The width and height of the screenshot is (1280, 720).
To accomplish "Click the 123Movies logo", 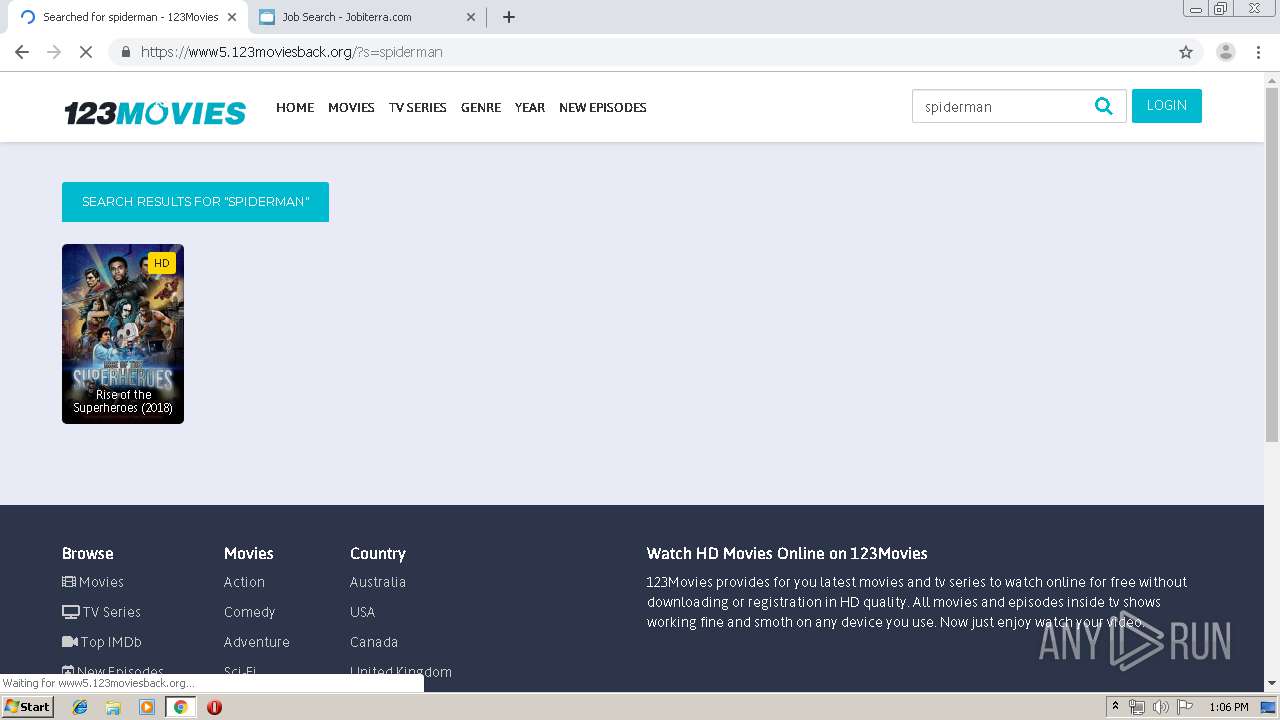I will (155, 113).
